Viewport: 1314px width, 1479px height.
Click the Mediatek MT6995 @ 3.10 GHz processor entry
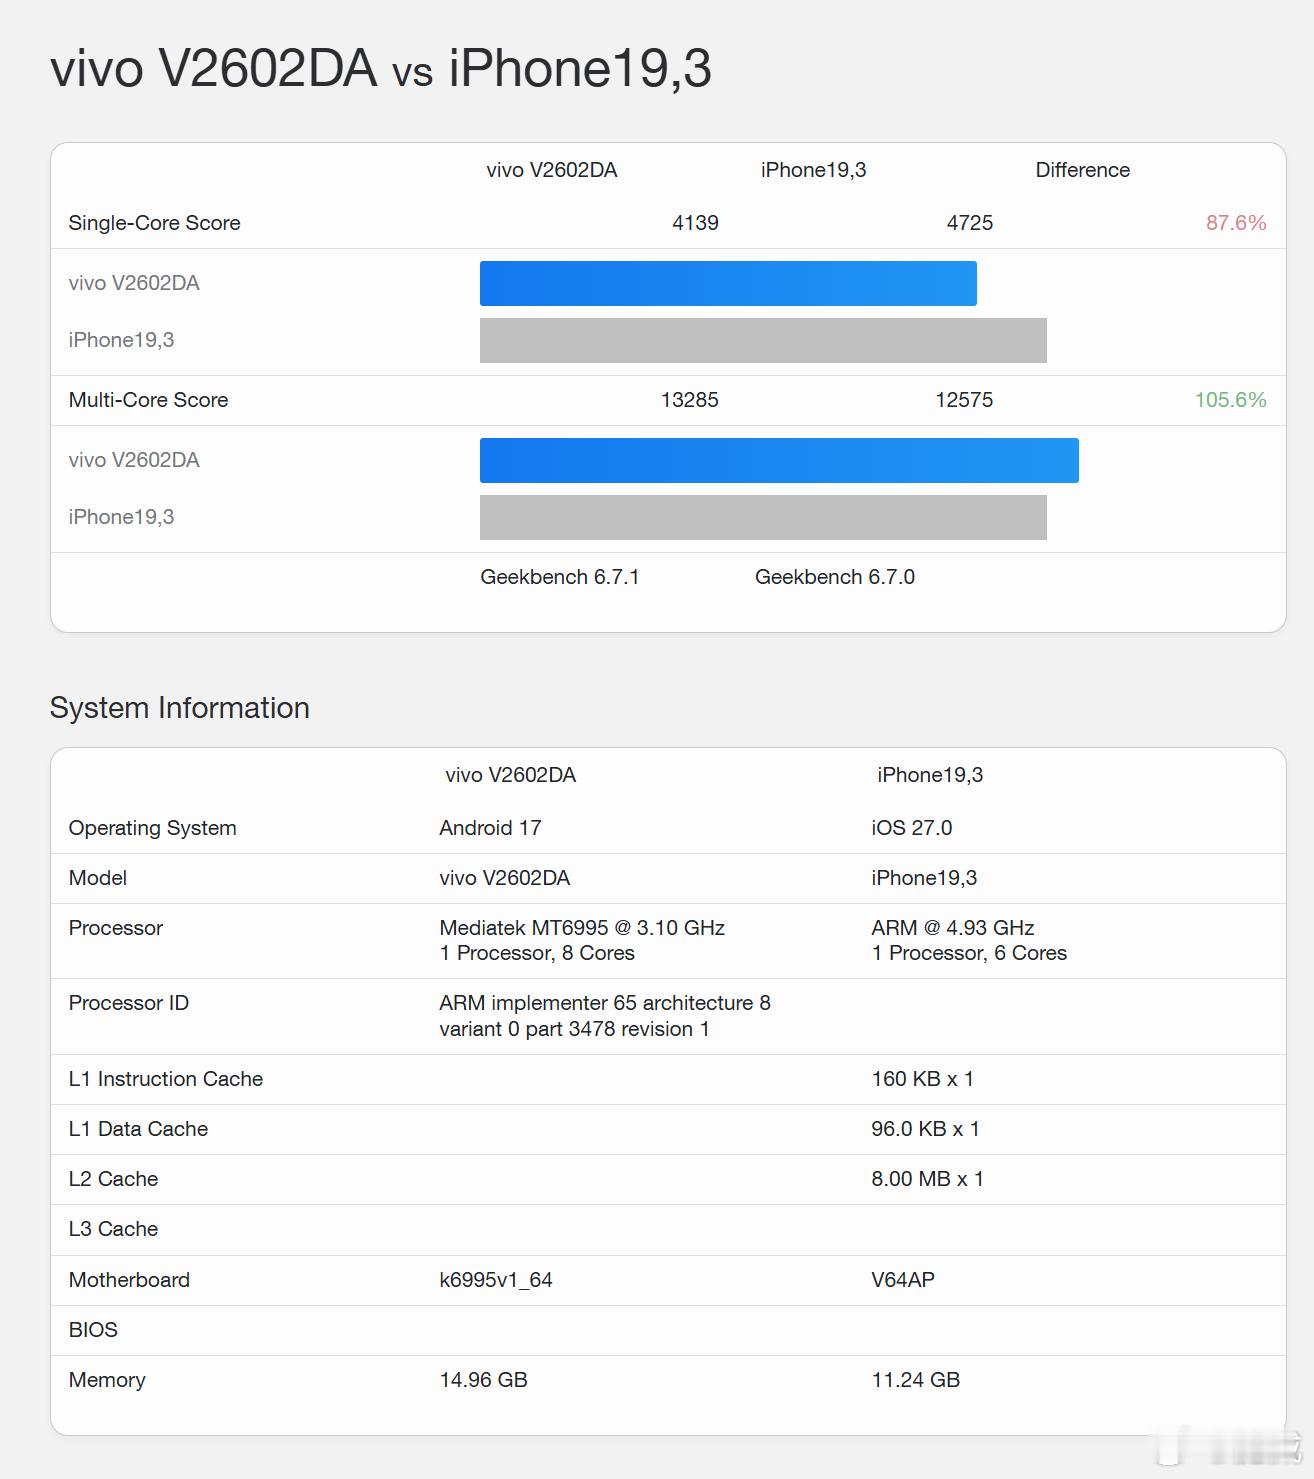tap(582, 928)
